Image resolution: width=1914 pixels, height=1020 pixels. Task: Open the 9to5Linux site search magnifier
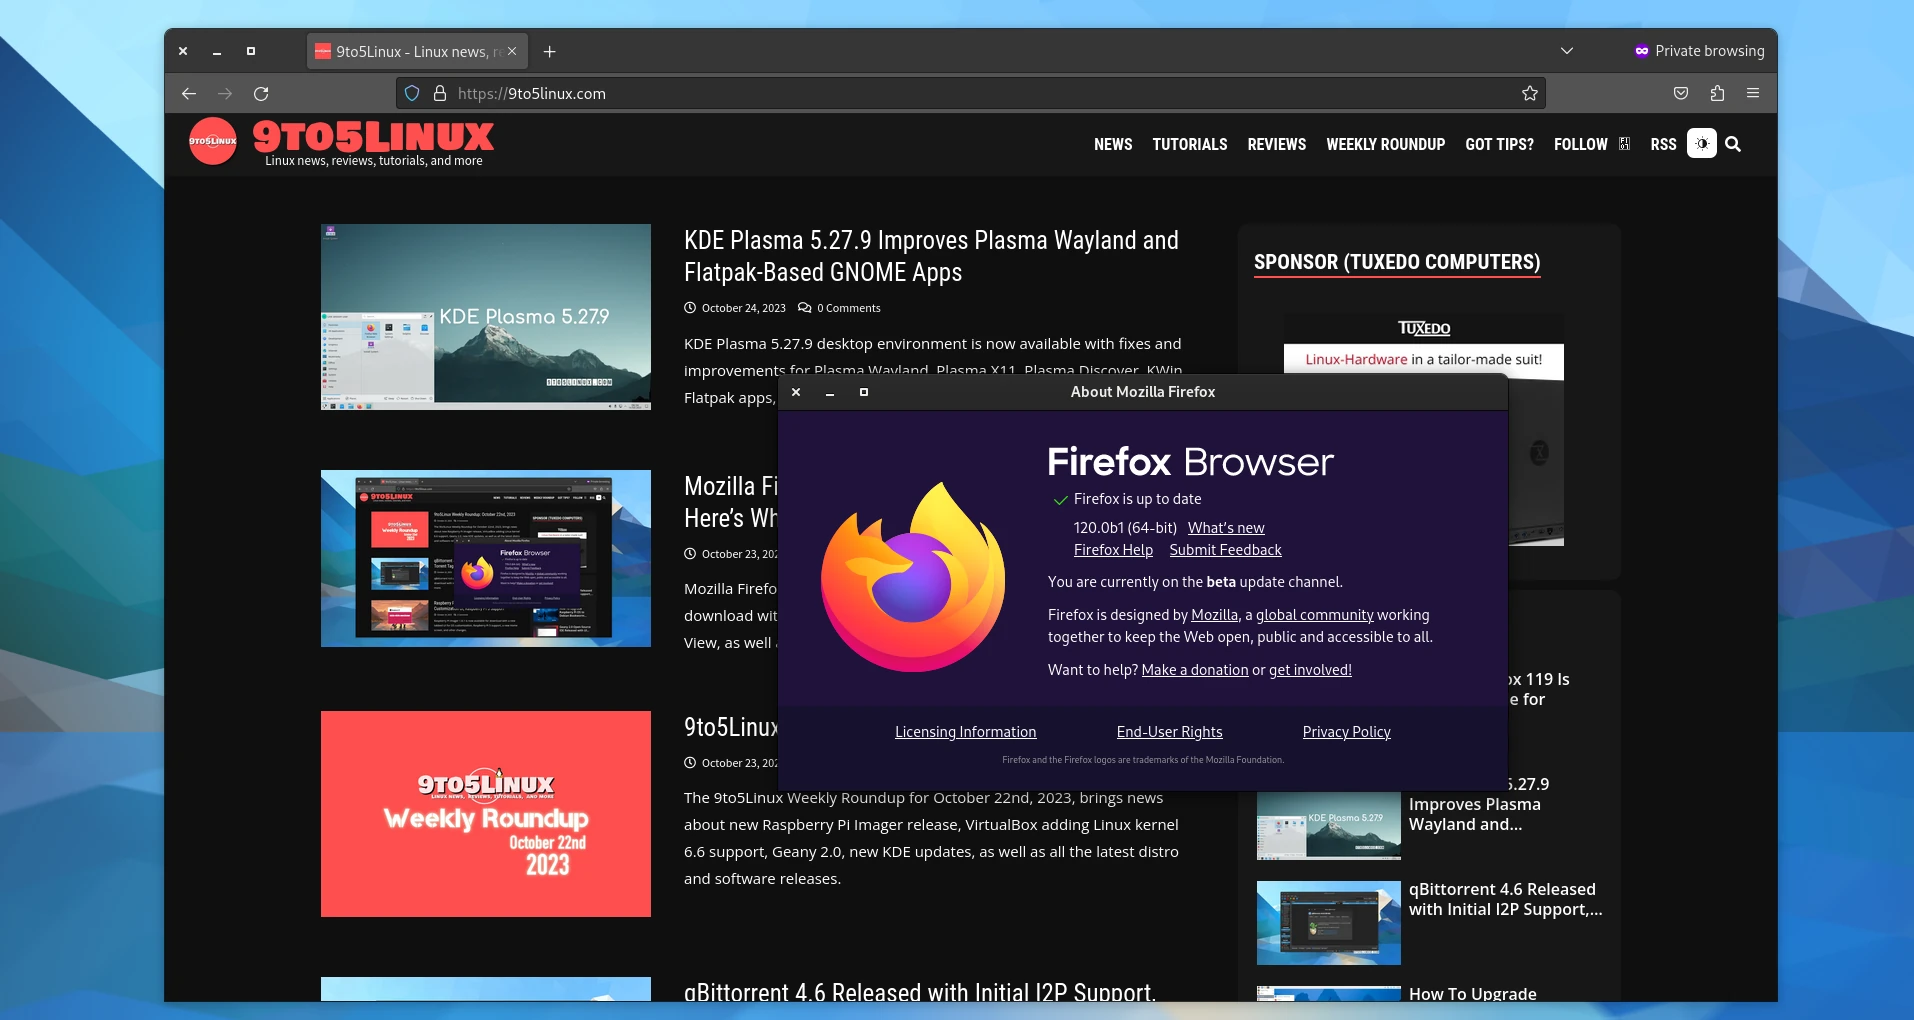(1734, 144)
